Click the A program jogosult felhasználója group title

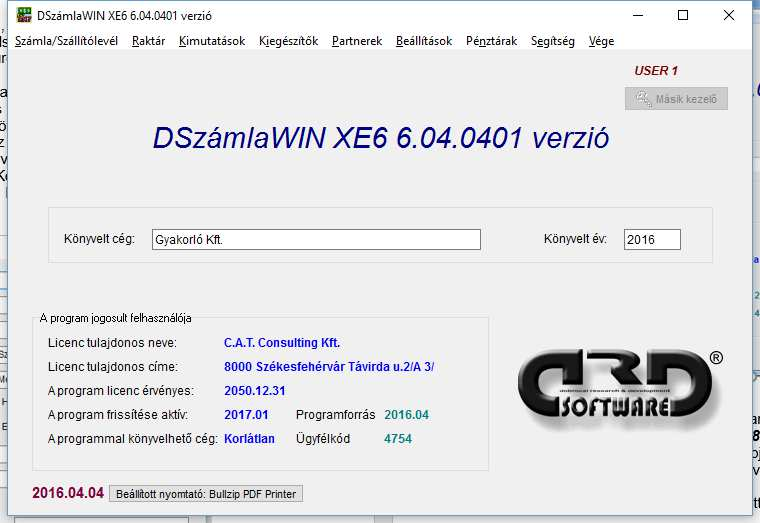pos(115,318)
